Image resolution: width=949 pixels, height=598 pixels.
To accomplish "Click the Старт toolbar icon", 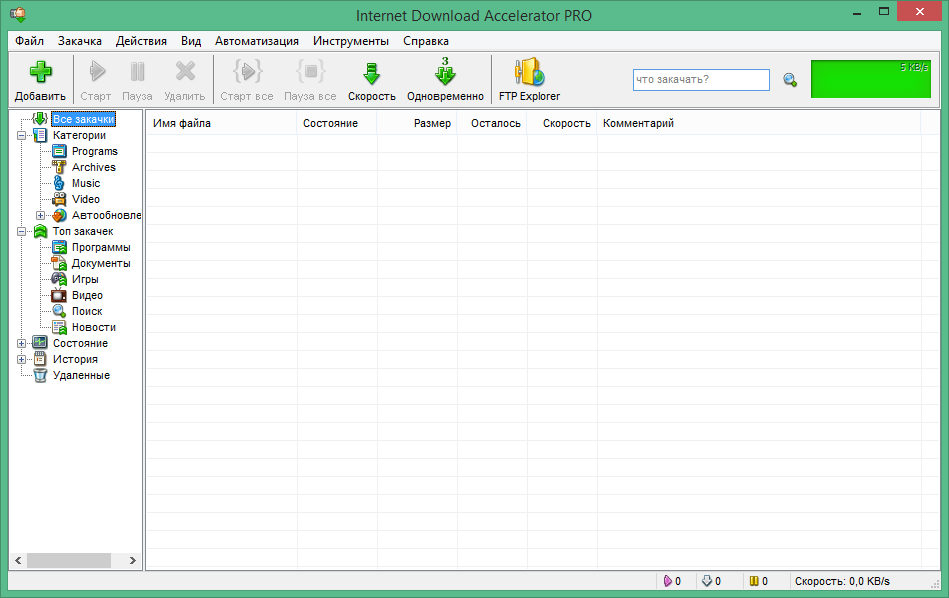I will tap(97, 71).
